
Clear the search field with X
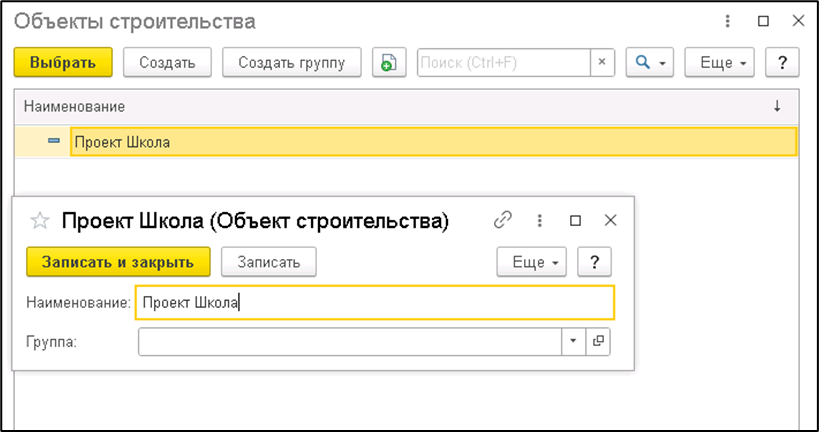coord(602,62)
